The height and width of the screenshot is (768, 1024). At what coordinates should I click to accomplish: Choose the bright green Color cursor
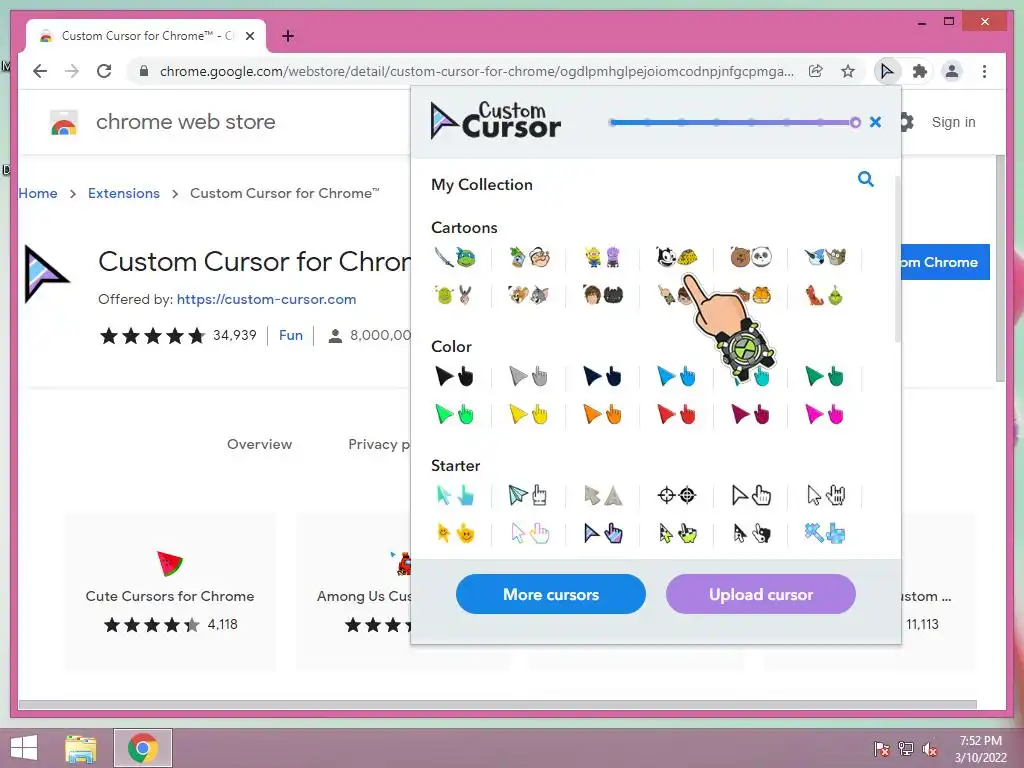pyautogui.click(x=455, y=415)
